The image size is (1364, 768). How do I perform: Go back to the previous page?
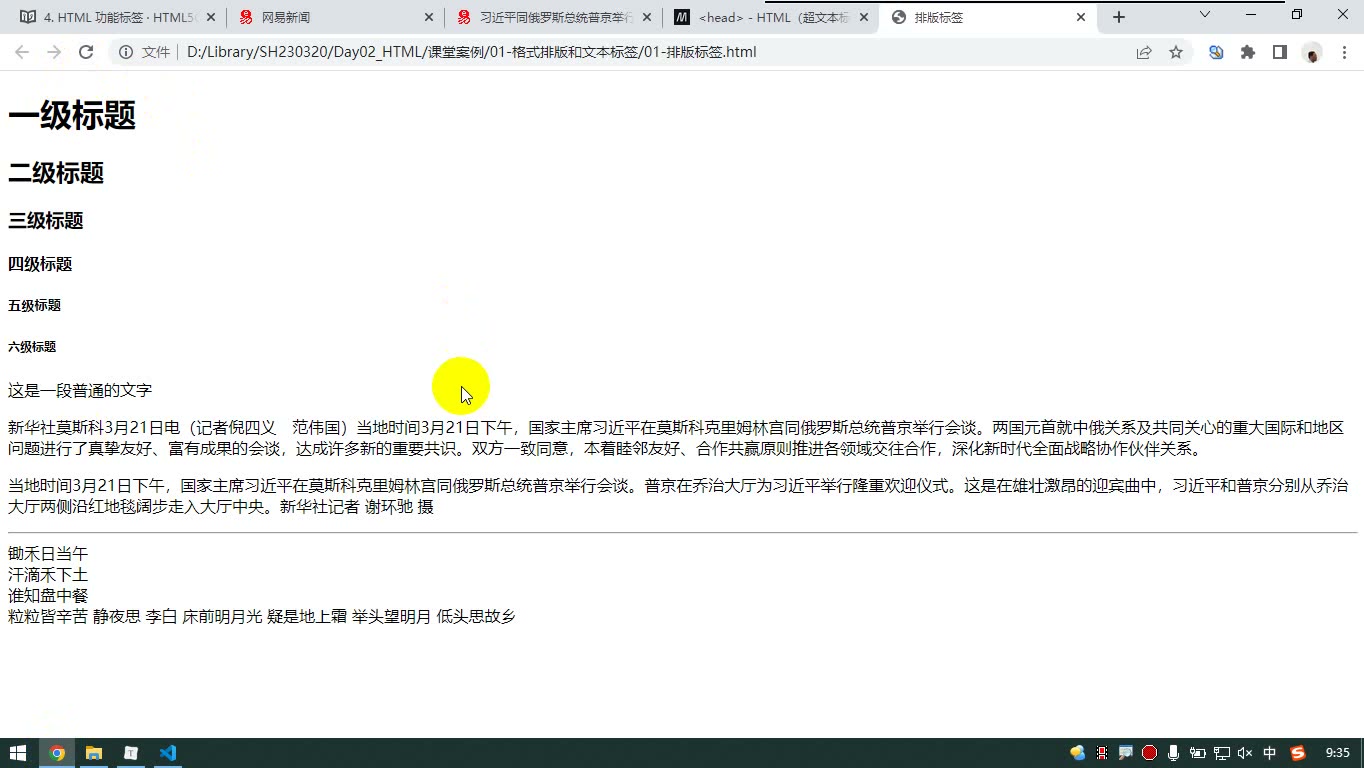pos(22,52)
